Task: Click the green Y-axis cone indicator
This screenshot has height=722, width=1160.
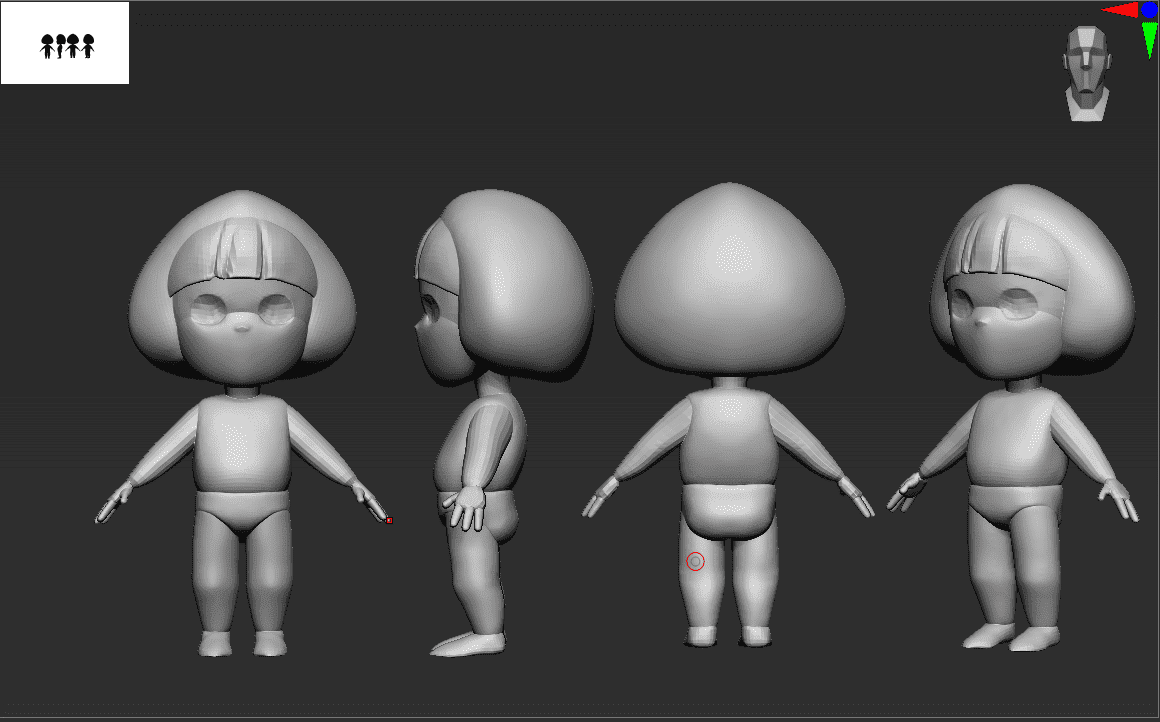Action: (x=1149, y=40)
